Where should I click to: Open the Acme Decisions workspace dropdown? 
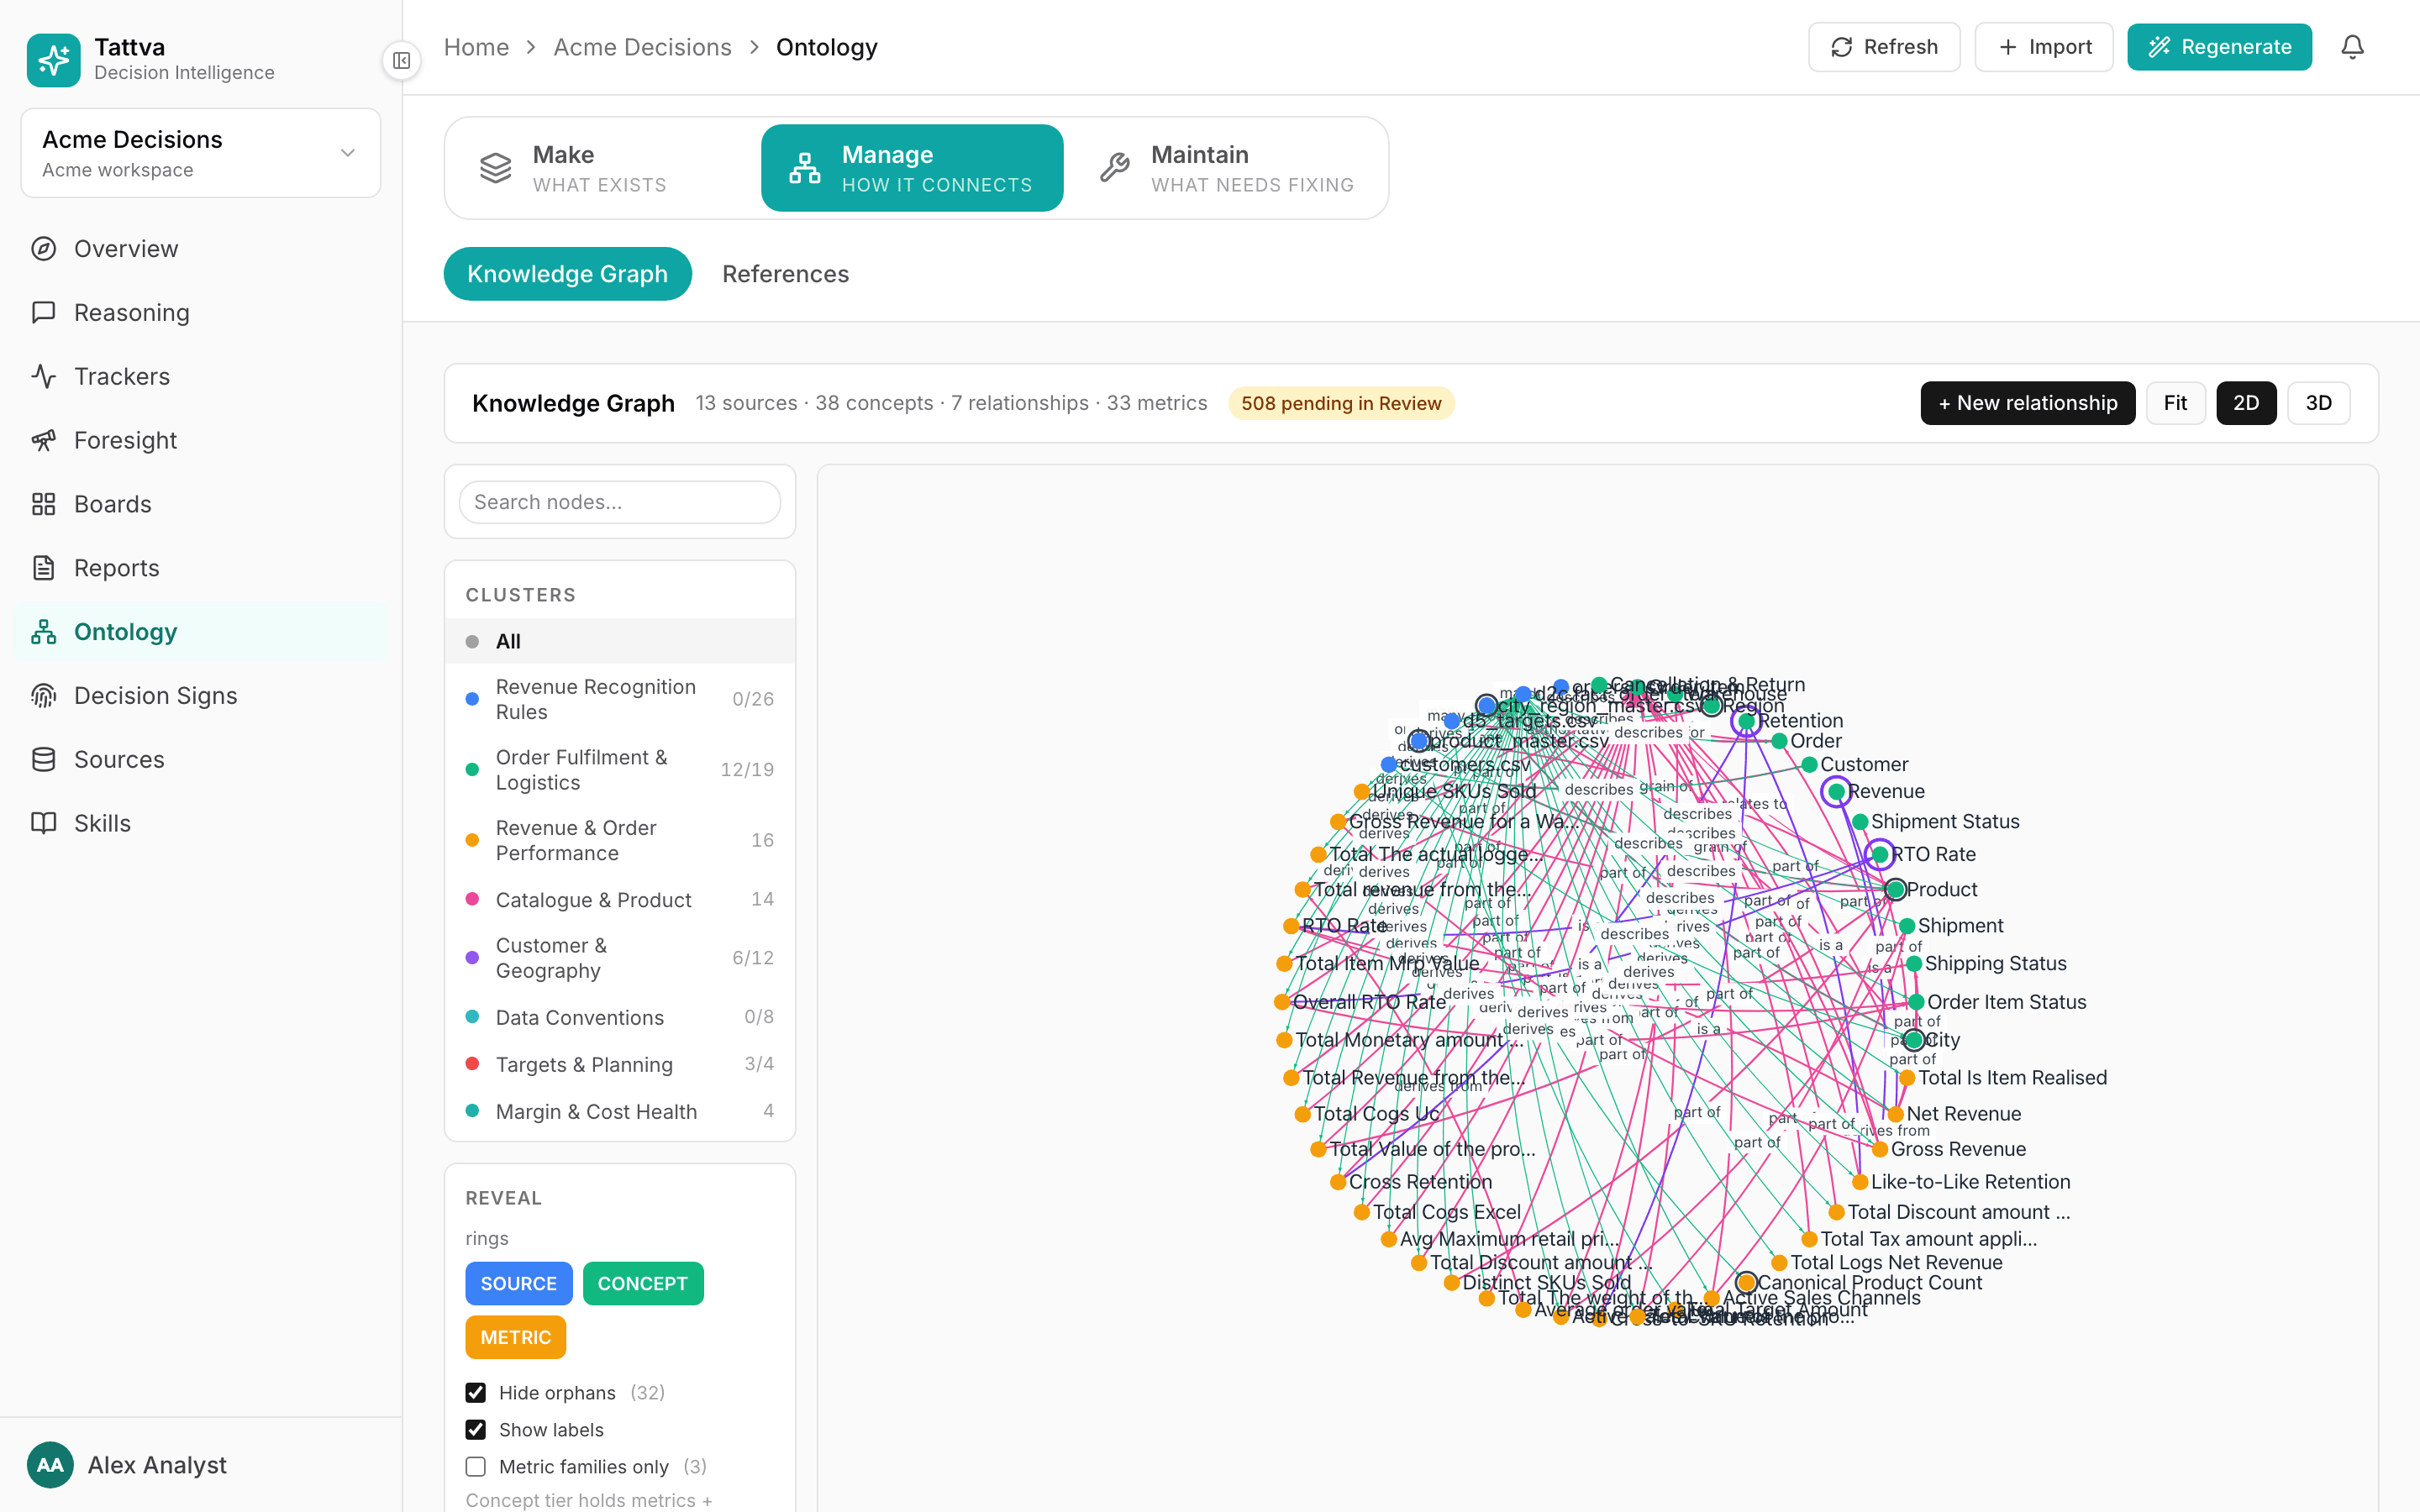click(x=200, y=153)
